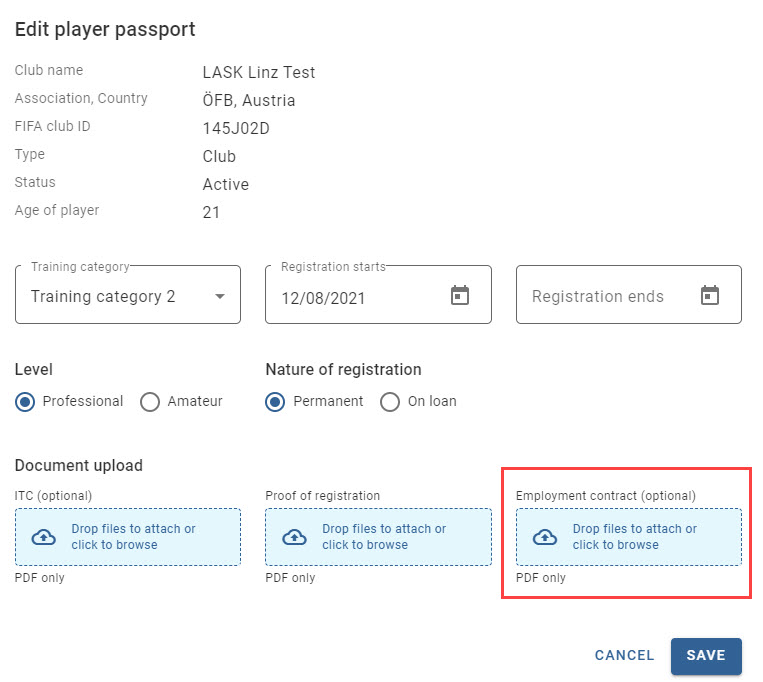The width and height of the screenshot is (763, 682).
Task: Browse files for Employment contract upload
Action: [635, 537]
